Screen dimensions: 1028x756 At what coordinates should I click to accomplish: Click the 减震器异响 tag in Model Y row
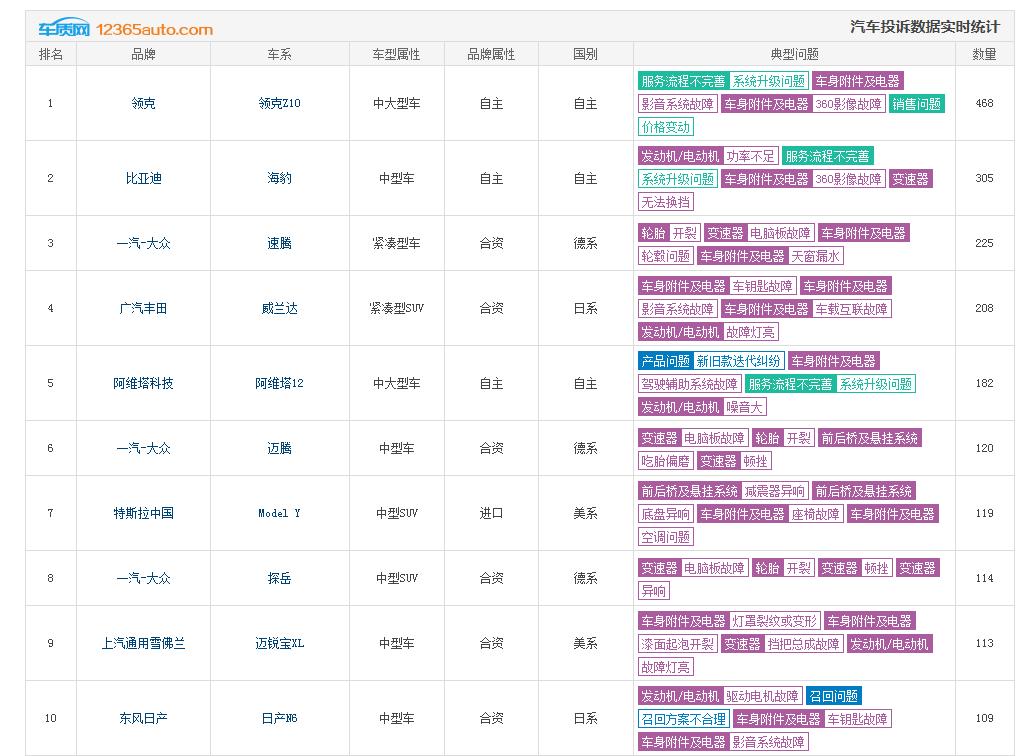[774, 491]
